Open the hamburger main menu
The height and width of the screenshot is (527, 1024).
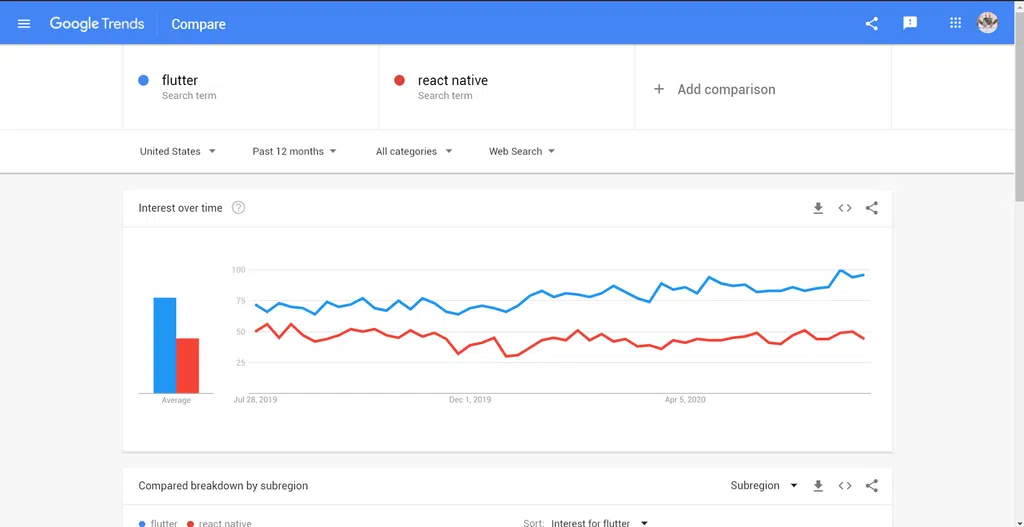pyautogui.click(x=24, y=24)
